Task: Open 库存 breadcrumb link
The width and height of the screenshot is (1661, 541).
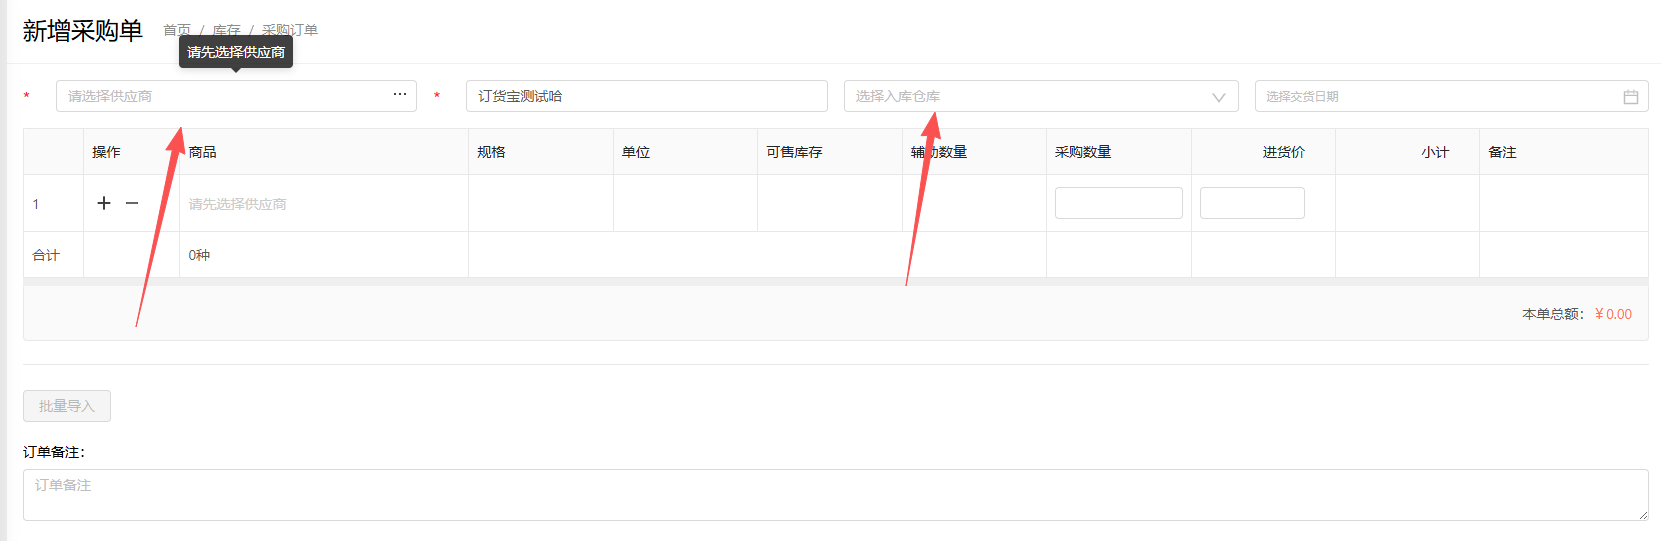Action: (x=226, y=30)
